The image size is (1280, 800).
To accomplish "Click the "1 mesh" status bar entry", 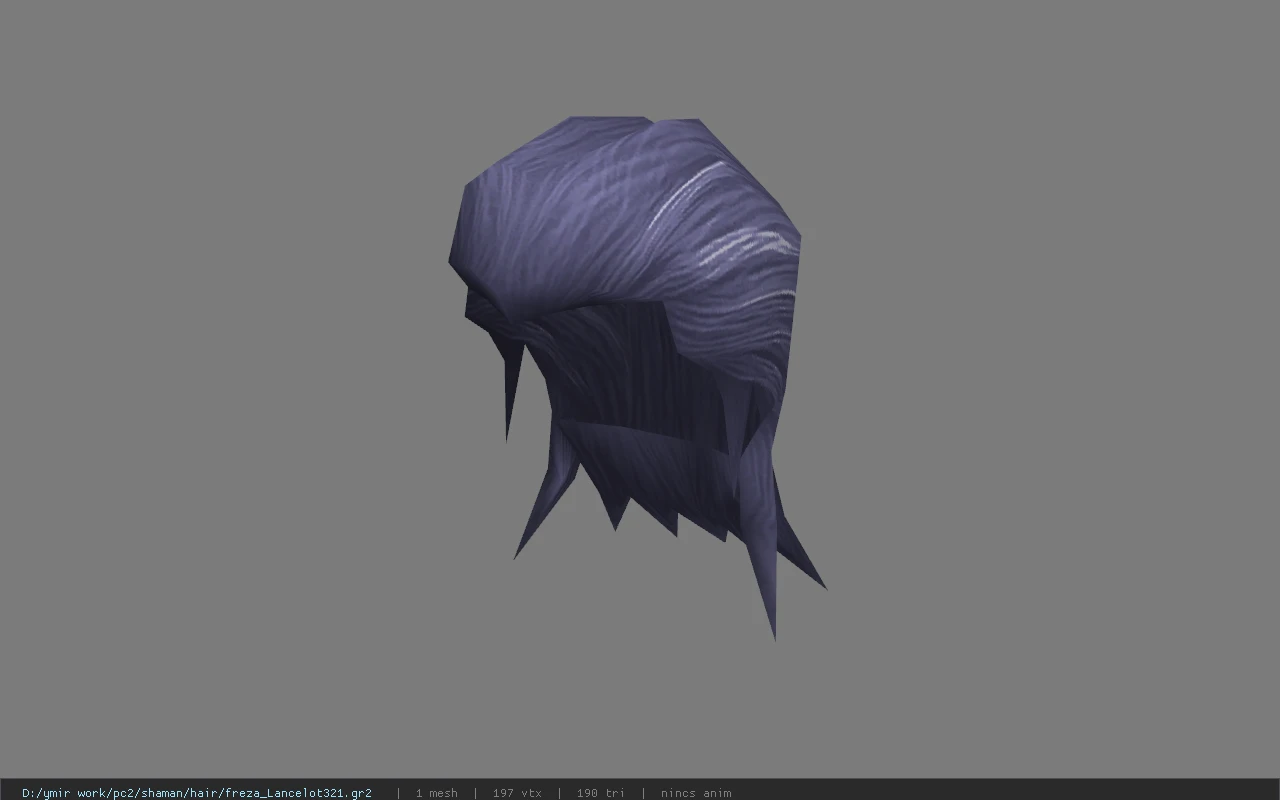I will 436,792.
